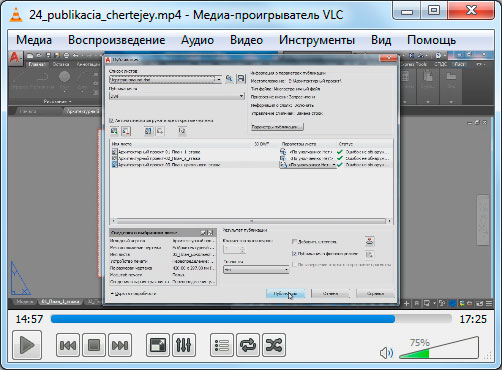Maximize the VLC window

(434, 11)
